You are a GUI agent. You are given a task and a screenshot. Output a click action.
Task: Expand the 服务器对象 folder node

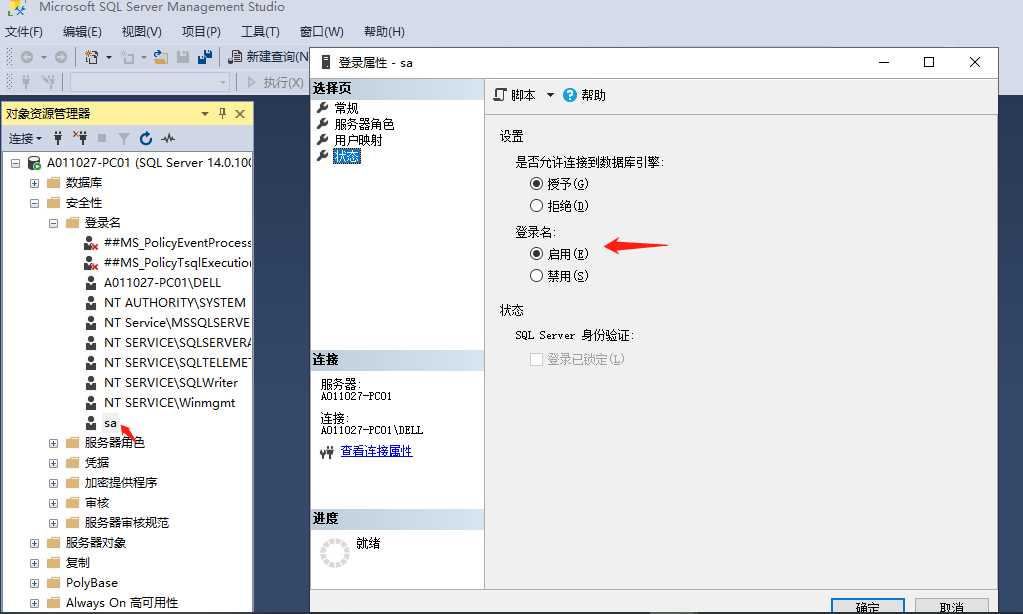tap(35, 543)
